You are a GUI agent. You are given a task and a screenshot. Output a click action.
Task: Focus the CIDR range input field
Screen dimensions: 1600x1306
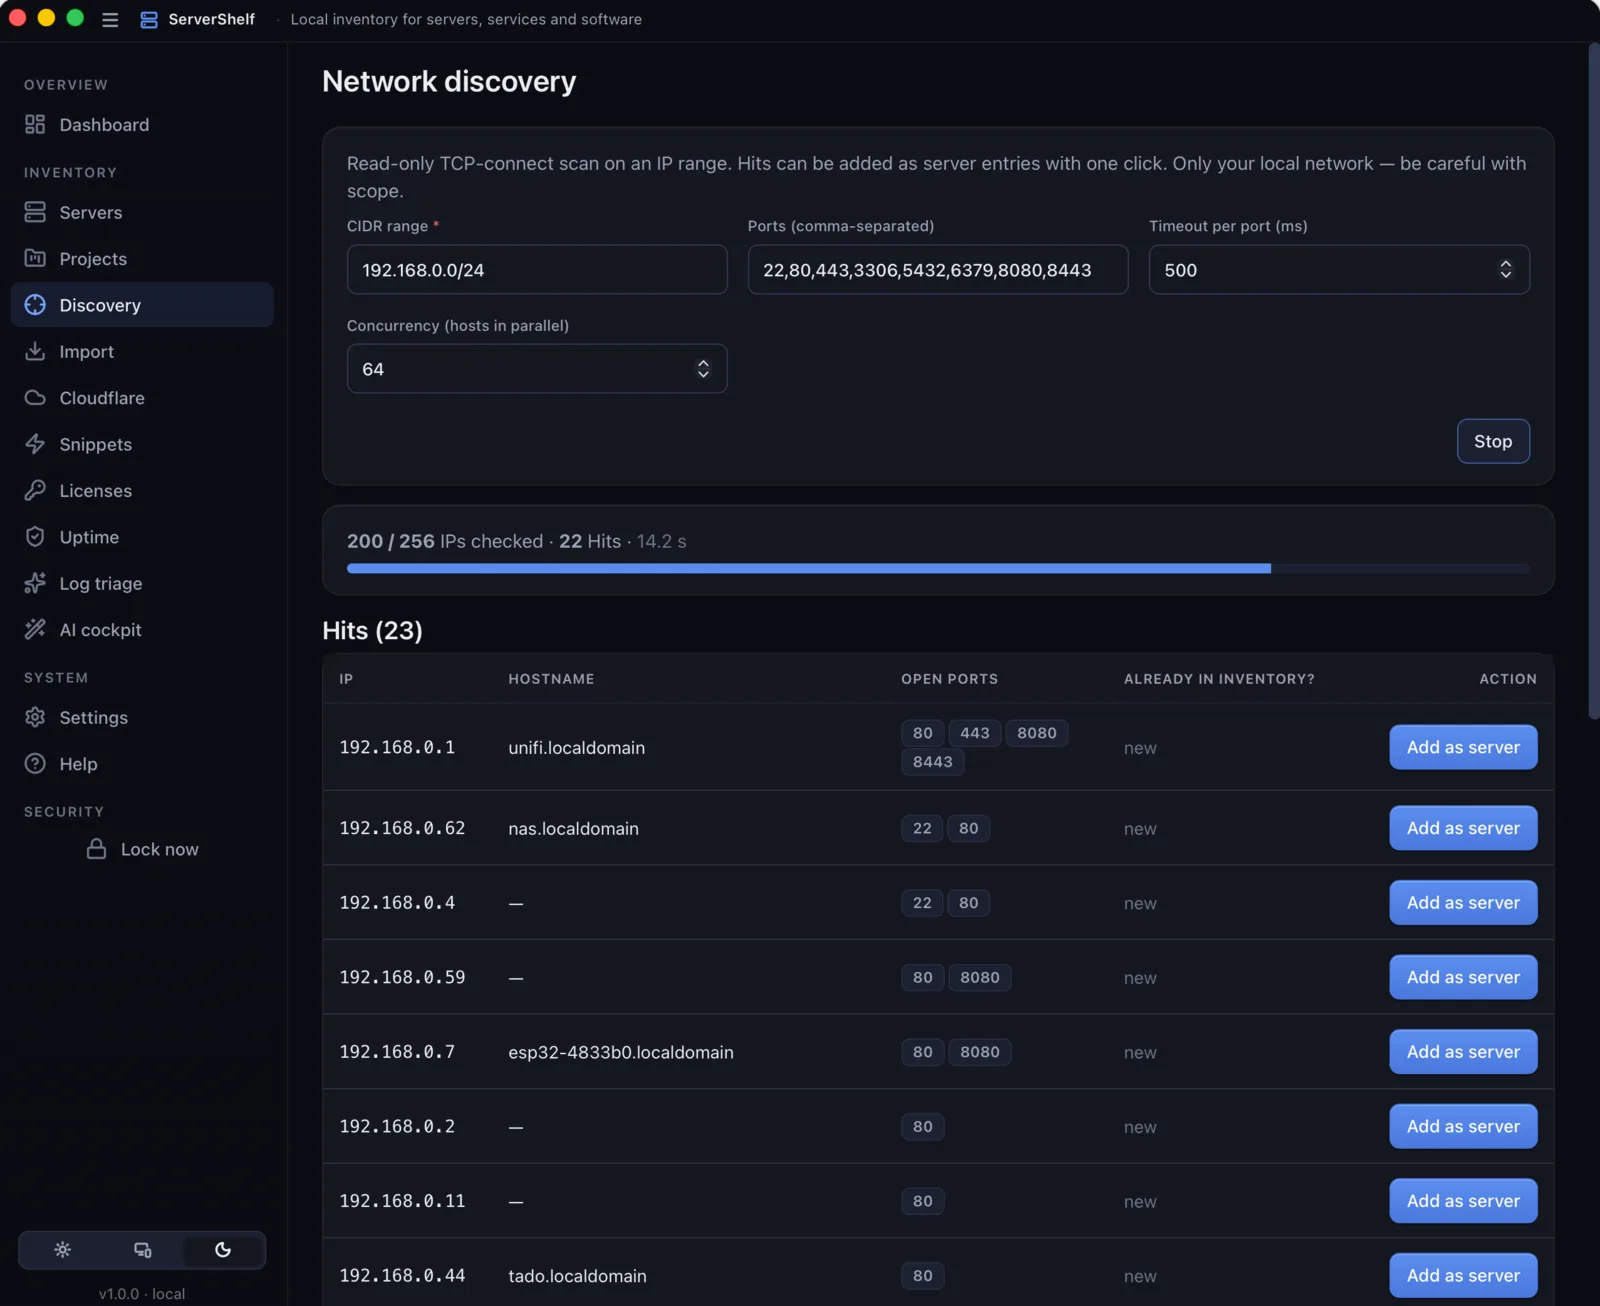coord(537,269)
